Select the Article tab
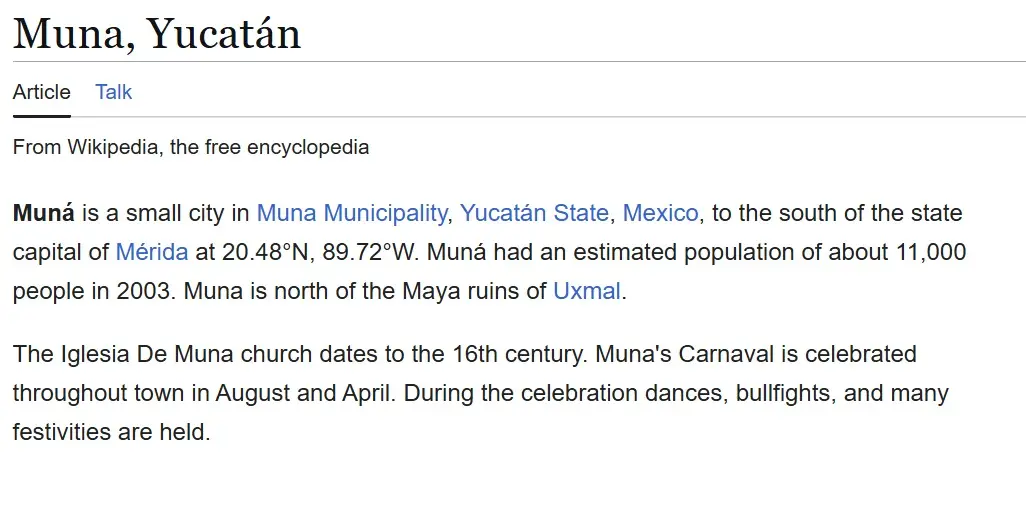The width and height of the screenshot is (1026, 514). [42, 92]
